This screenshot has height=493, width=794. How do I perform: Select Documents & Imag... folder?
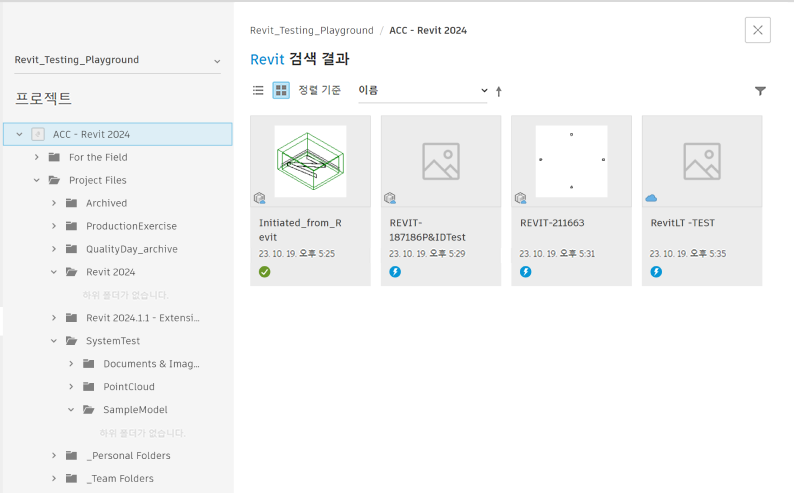coord(151,363)
